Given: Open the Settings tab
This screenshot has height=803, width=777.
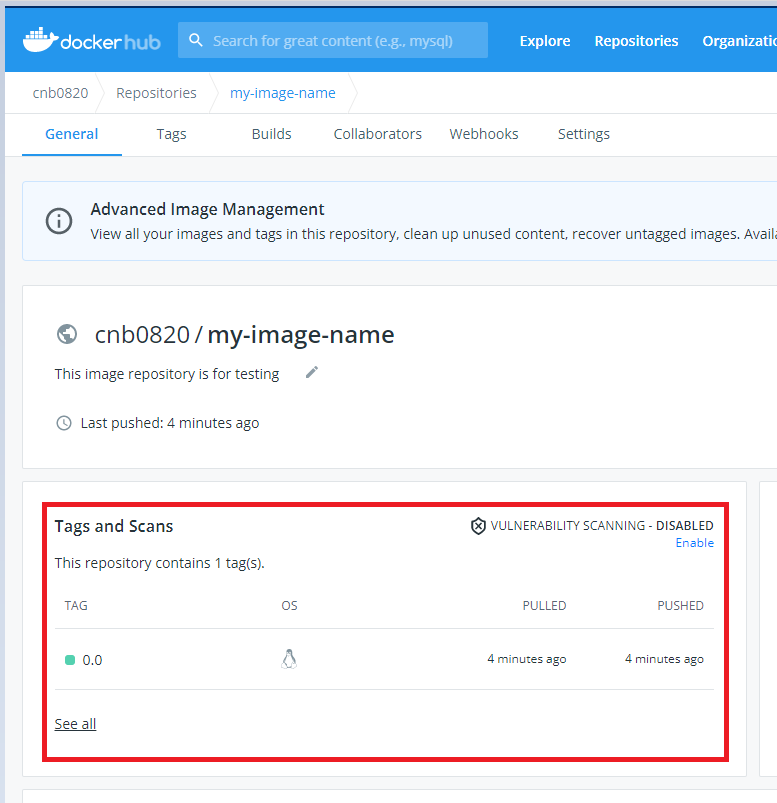Looking at the screenshot, I should click(584, 134).
